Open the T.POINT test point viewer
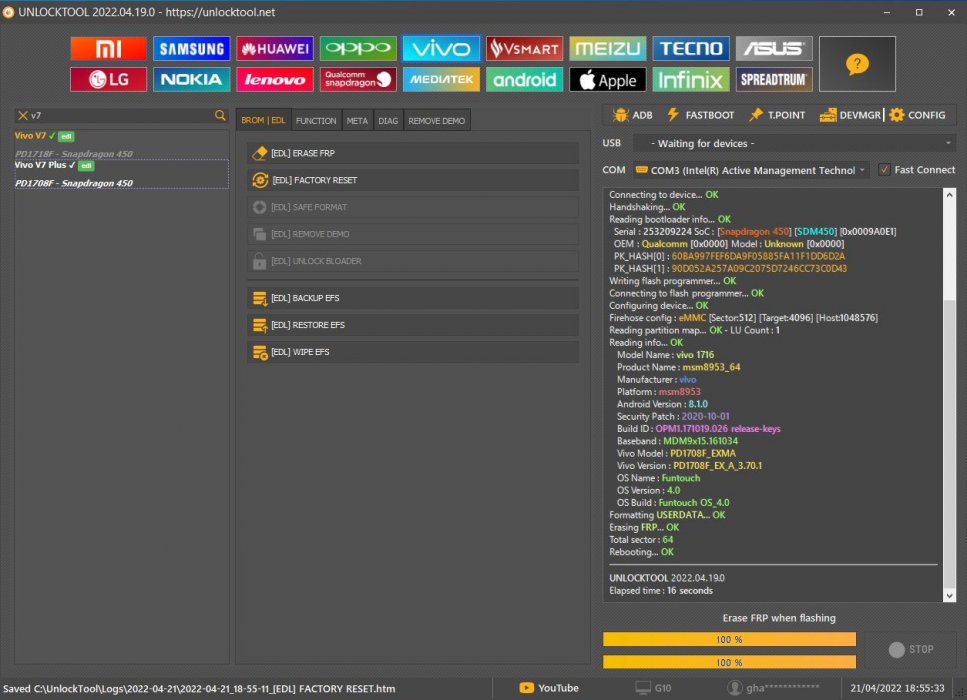Screen dimensions: 967x700 coord(777,115)
